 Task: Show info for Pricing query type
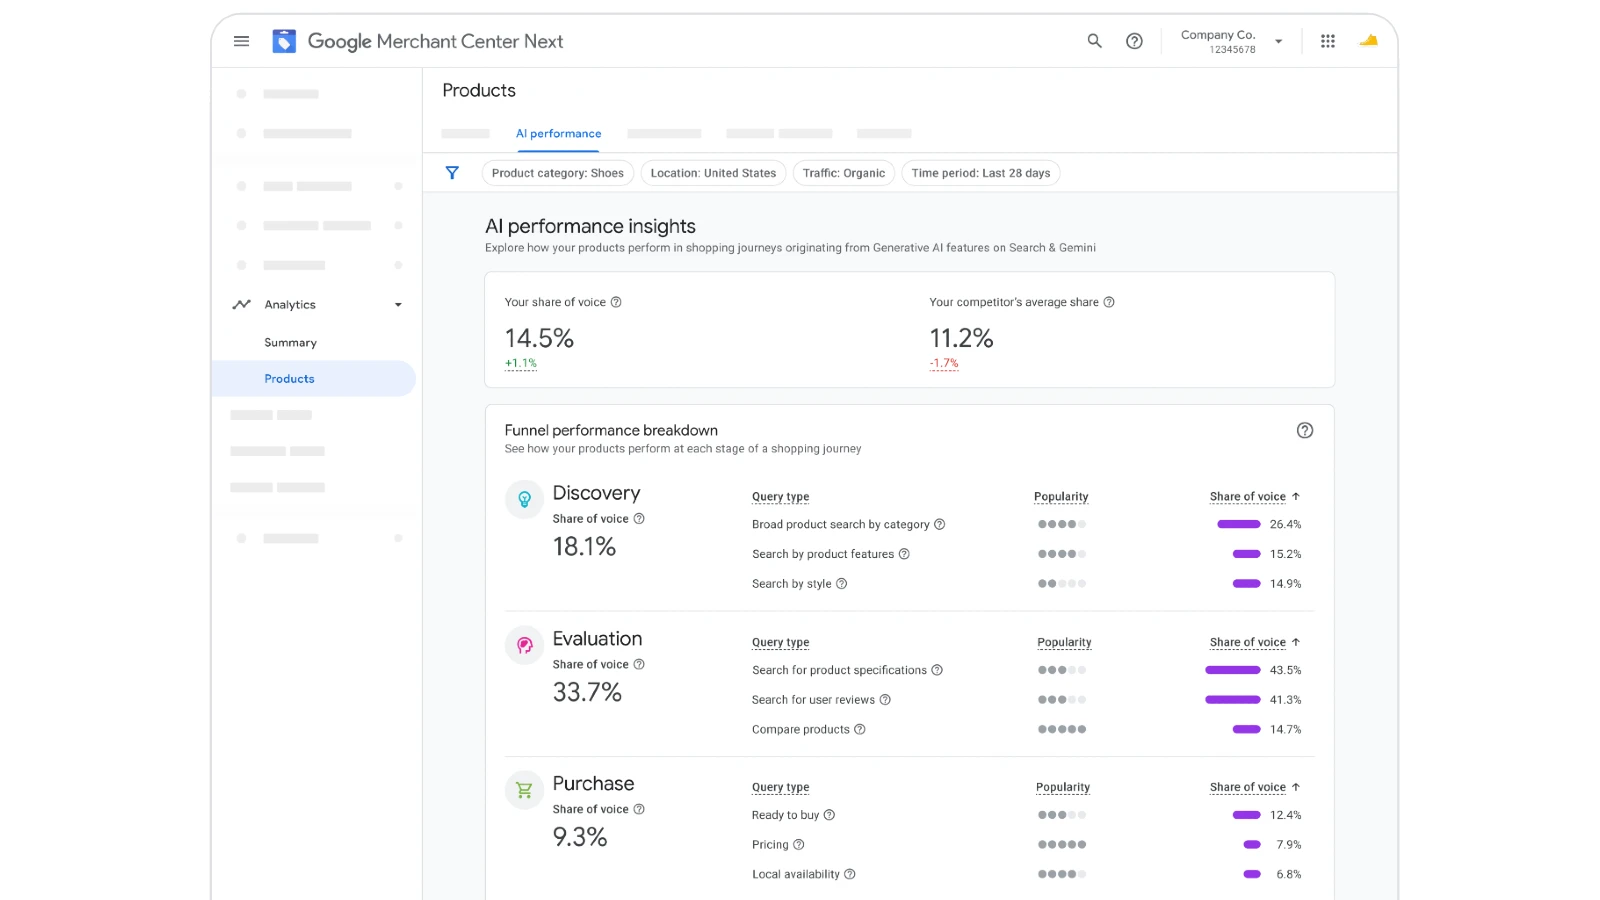(799, 845)
